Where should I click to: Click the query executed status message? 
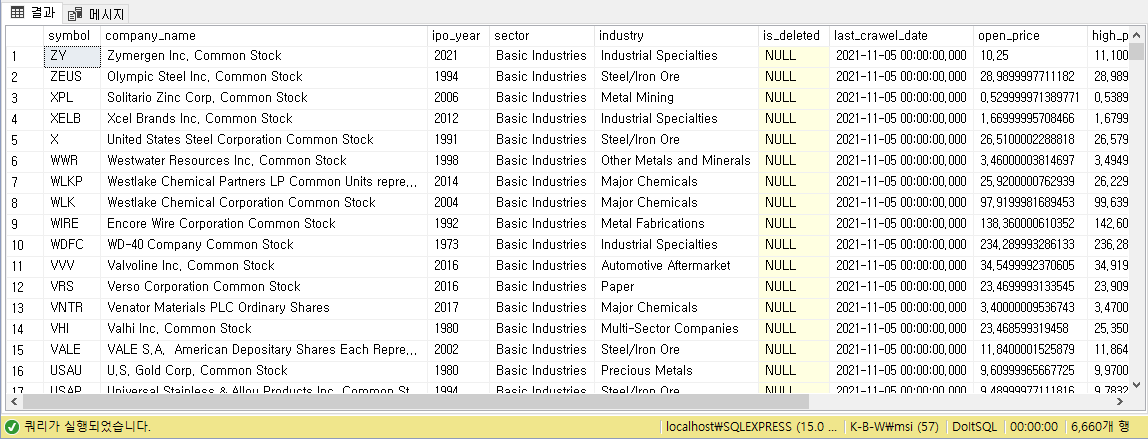[x=88, y=427]
